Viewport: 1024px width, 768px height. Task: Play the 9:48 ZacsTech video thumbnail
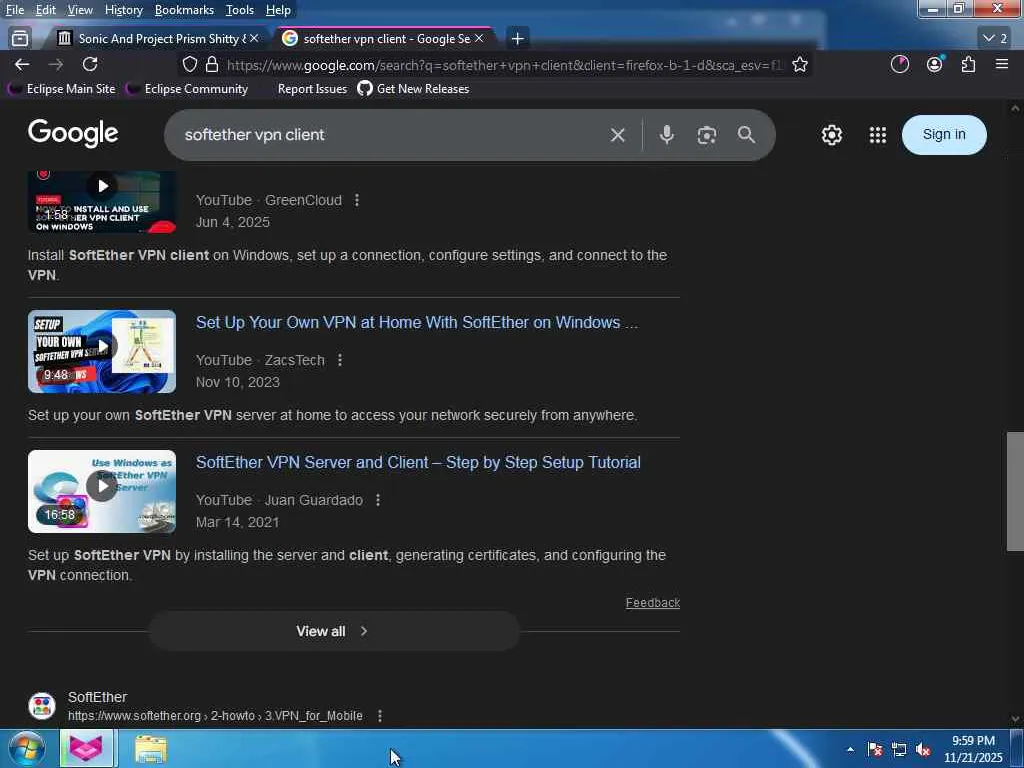pyautogui.click(x=102, y=351)
